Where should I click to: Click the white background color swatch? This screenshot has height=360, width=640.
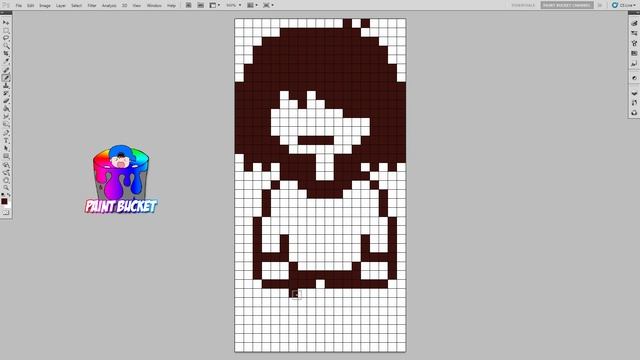click(8, 205)
